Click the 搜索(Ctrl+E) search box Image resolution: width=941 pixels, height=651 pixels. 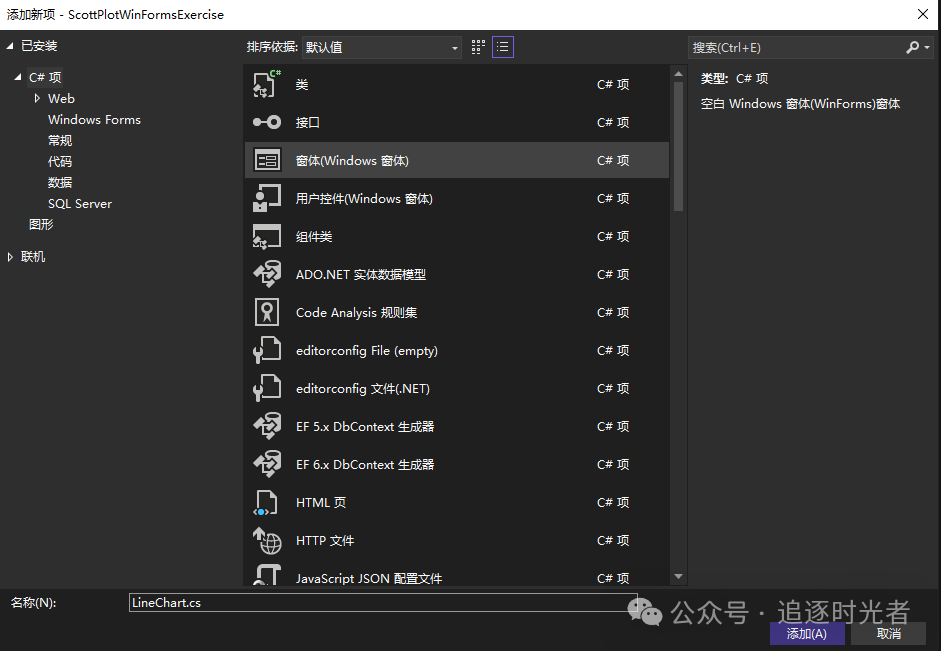796,47
